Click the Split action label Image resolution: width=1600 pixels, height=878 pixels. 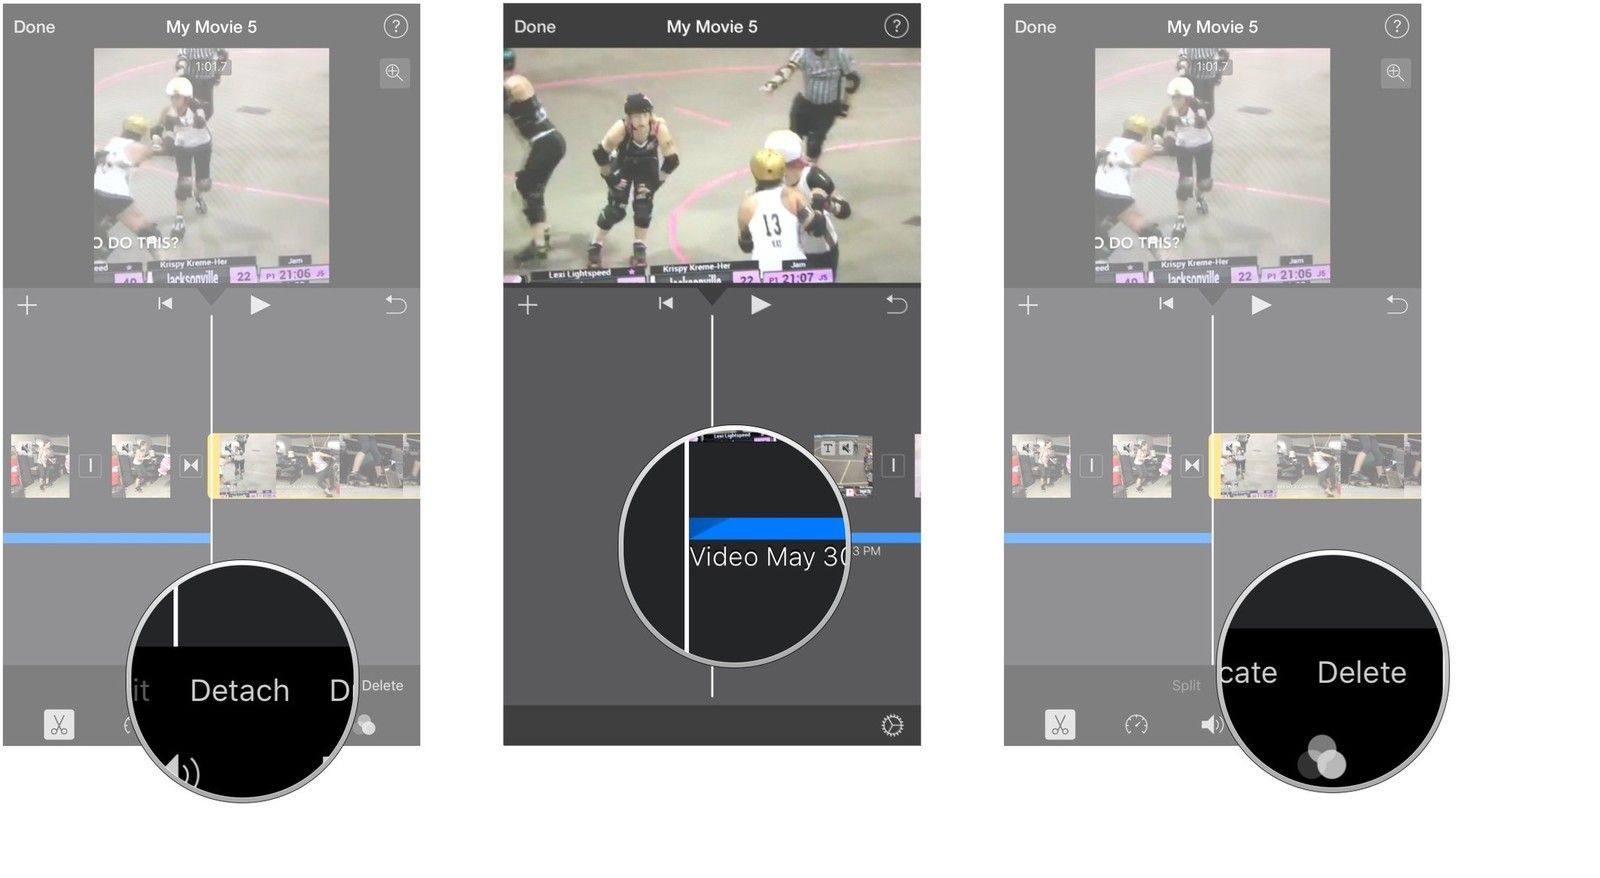[x=1186, y=685]
